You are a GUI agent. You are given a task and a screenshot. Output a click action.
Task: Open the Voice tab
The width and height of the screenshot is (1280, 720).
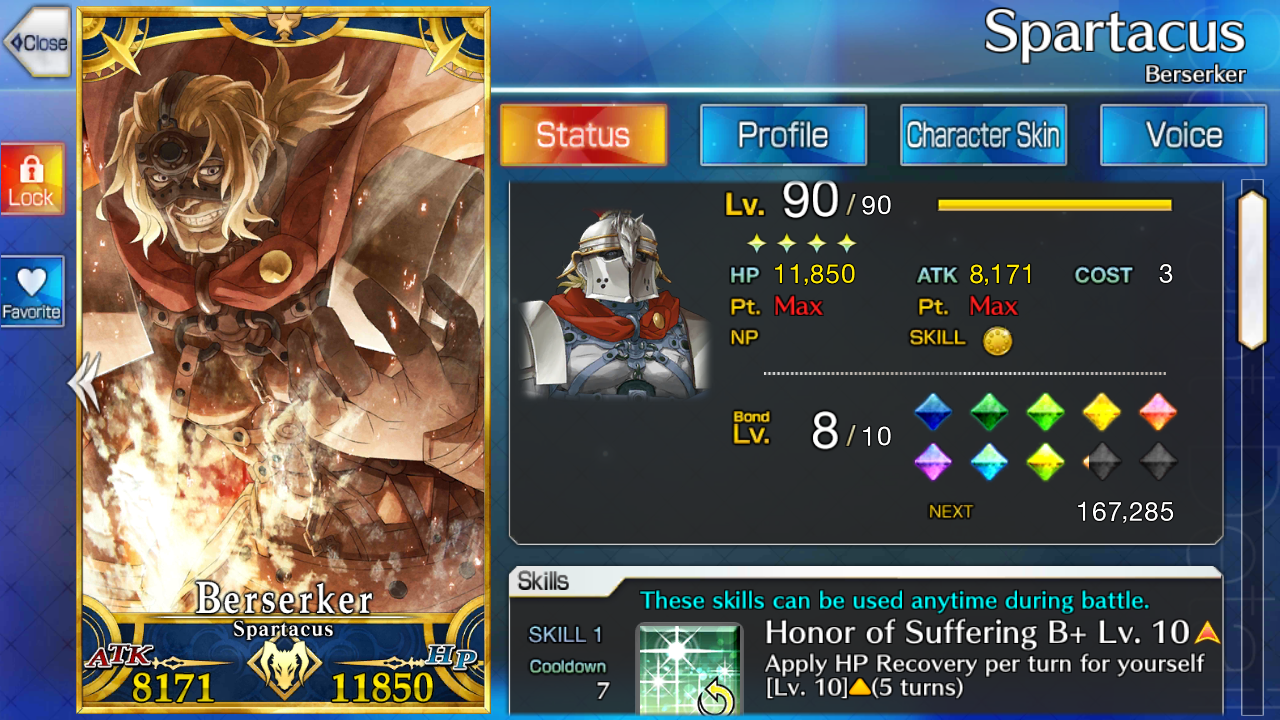pos(1183,135)
